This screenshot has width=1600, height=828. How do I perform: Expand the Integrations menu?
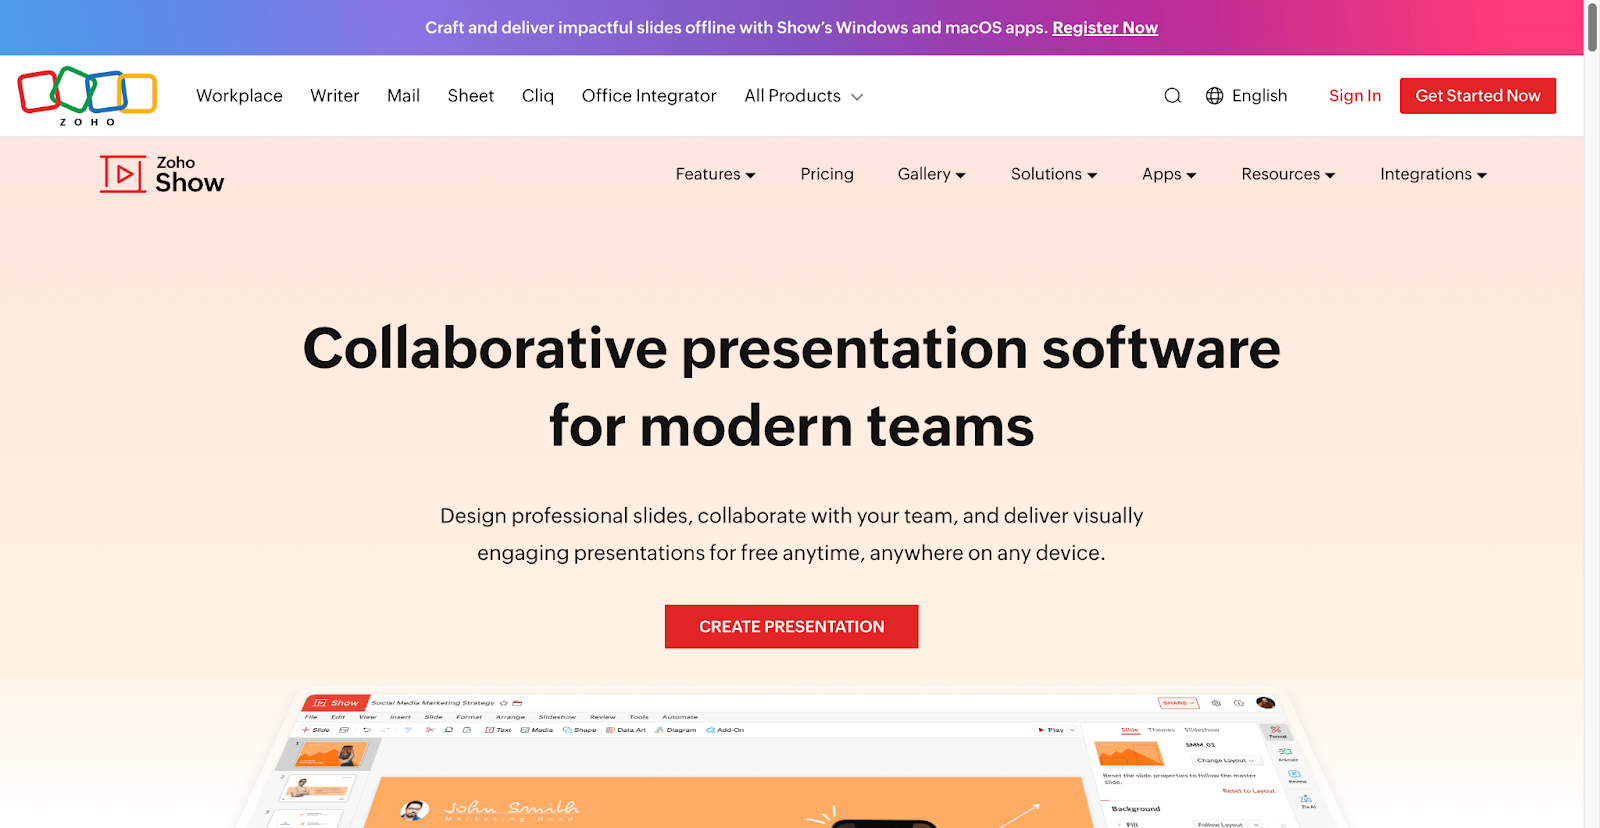(x=1433, y=174)
